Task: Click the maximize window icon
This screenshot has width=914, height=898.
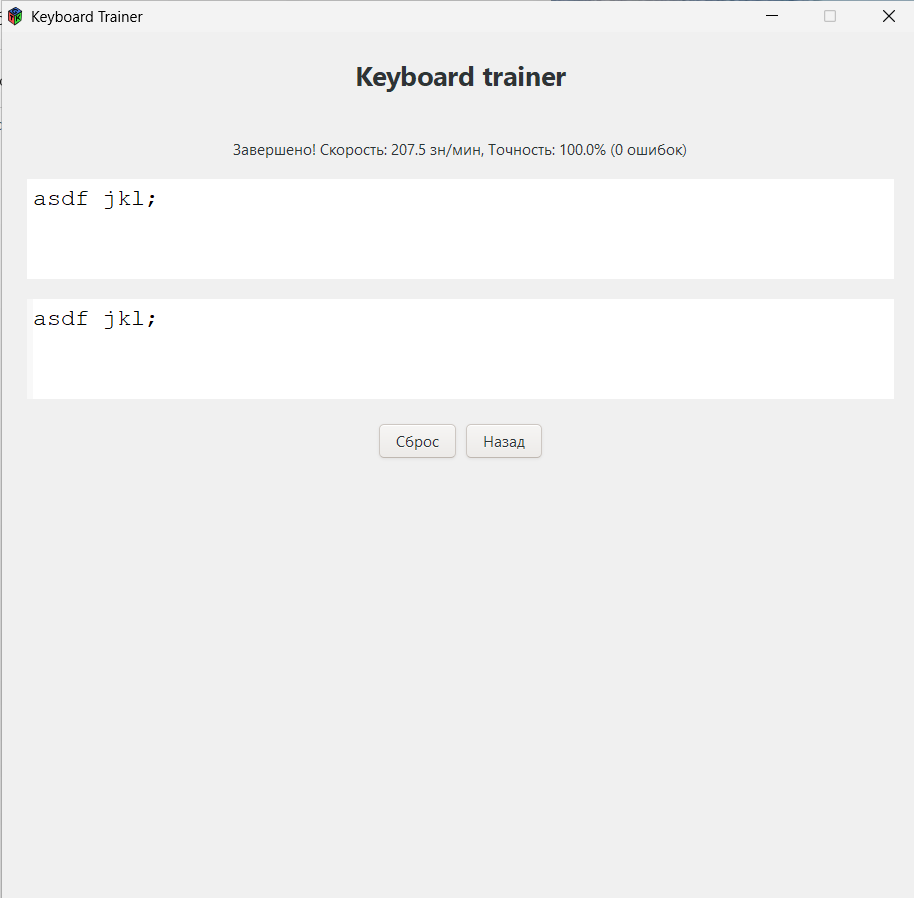Action: pyautogui.click(x=829, y=16)
